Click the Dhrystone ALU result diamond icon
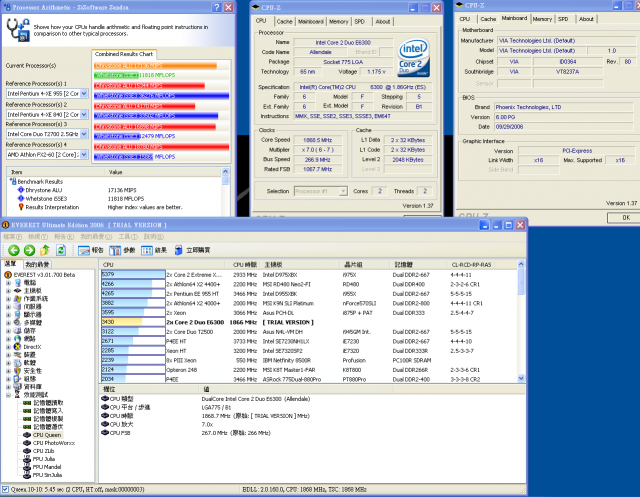The width and height of the screenshot is (640, 497). click(x=21, y=190)
